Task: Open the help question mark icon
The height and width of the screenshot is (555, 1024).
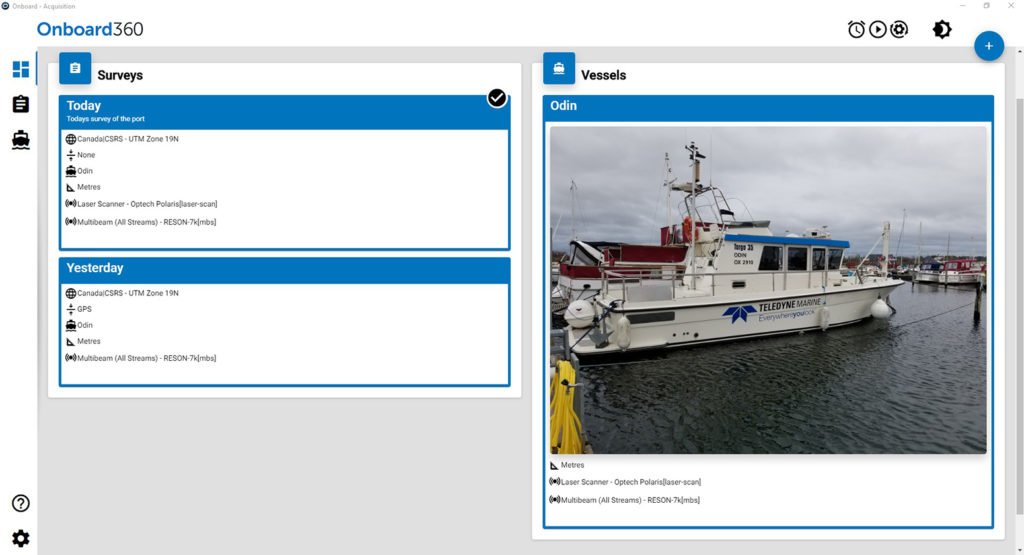Action: pos(21,503)
